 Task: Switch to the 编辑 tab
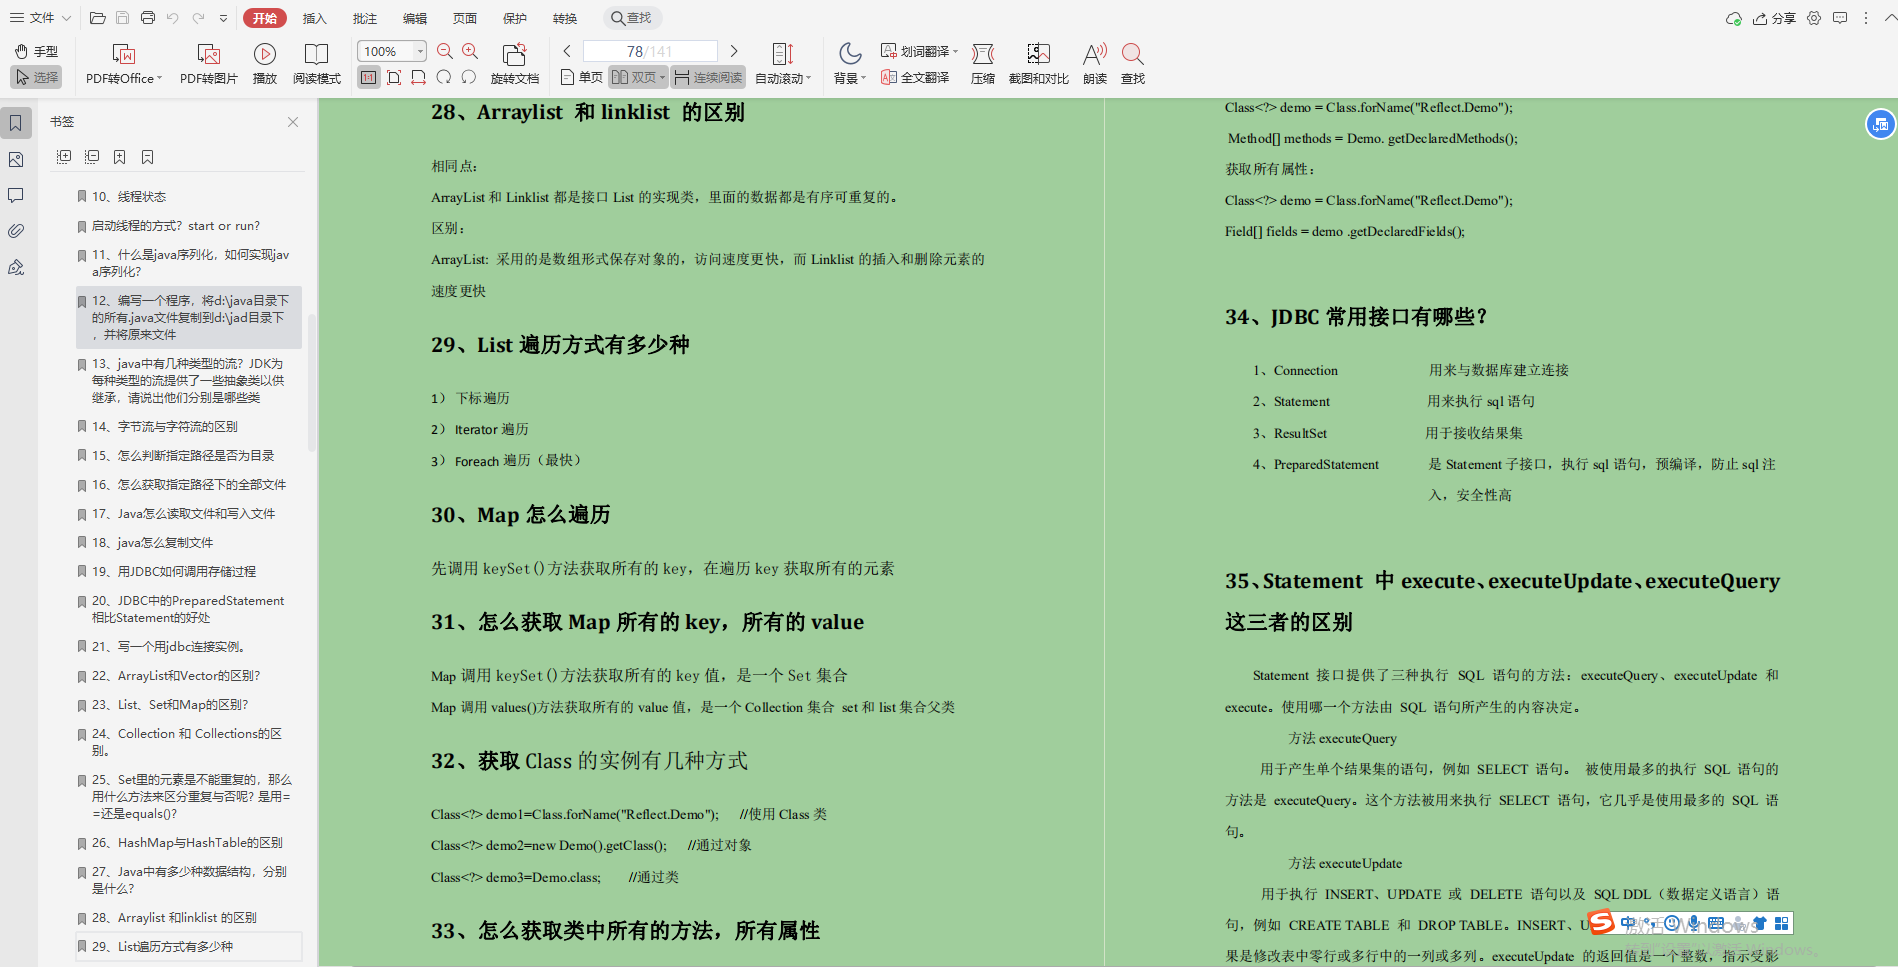pos(415,18)
